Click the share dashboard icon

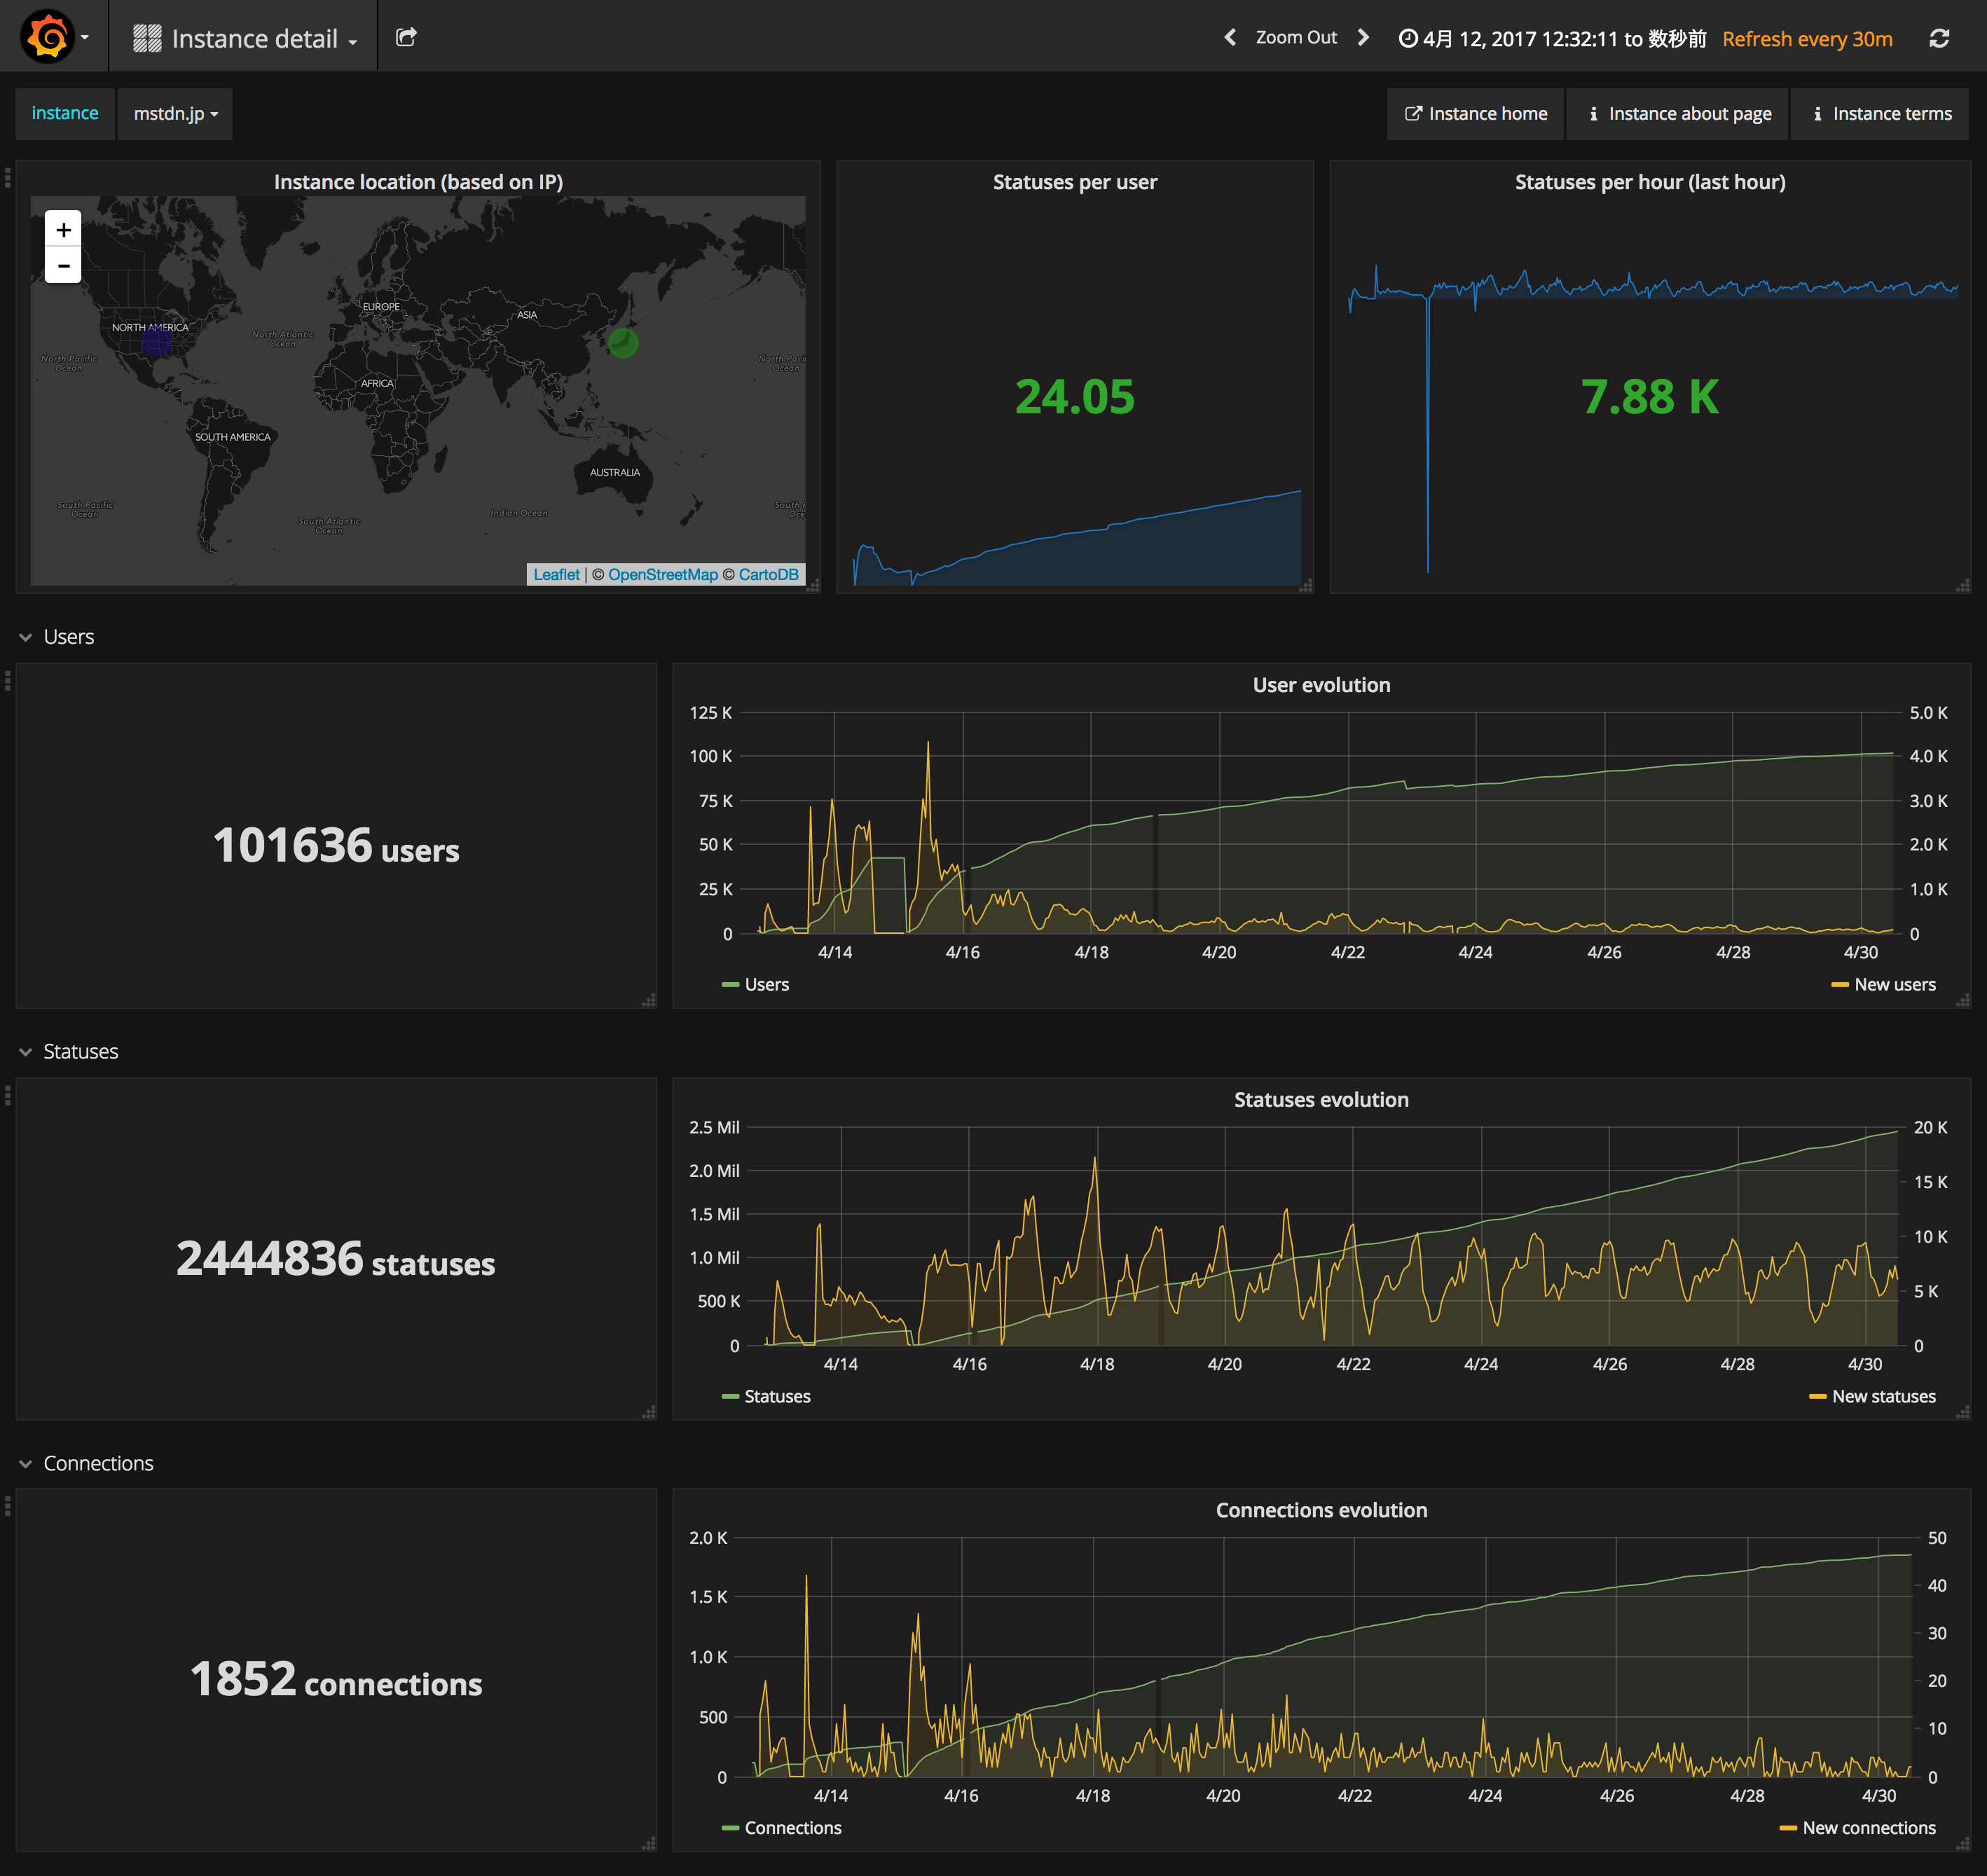406,37
